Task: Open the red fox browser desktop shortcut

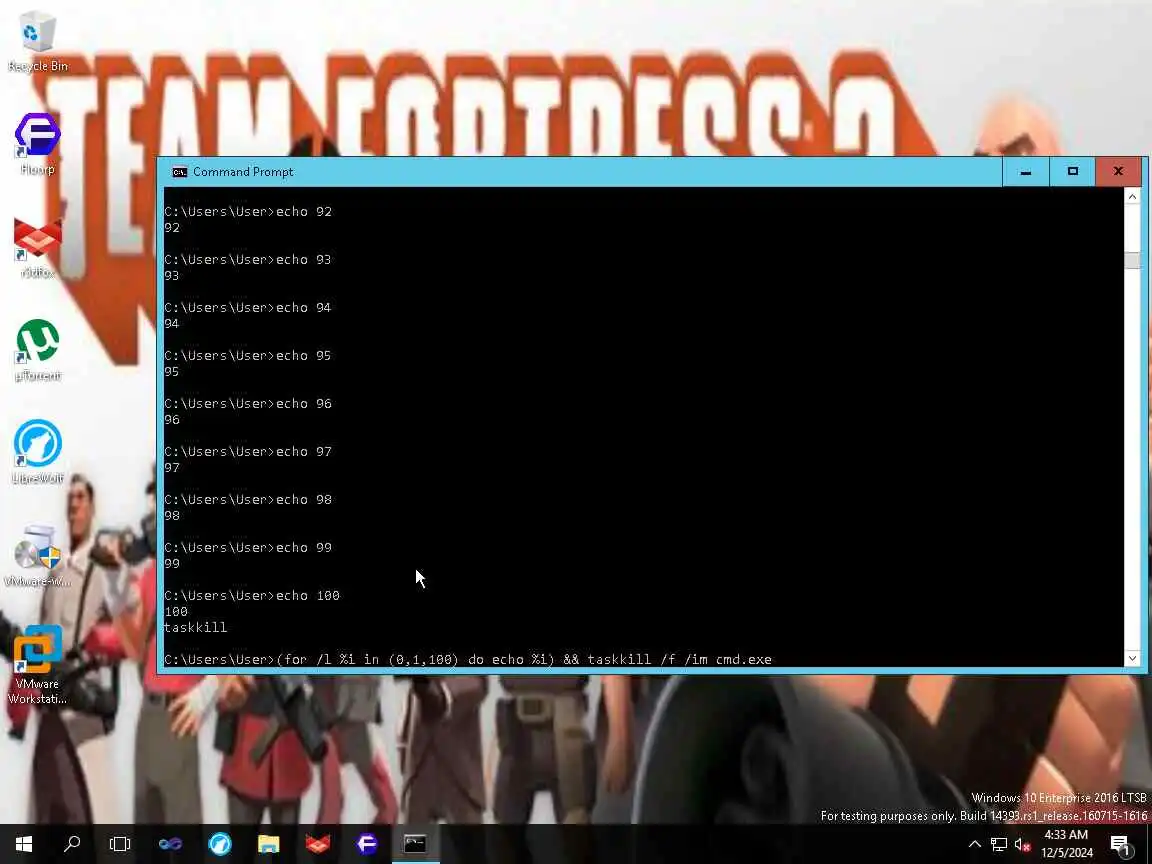Action: click(x=37, y=248)
